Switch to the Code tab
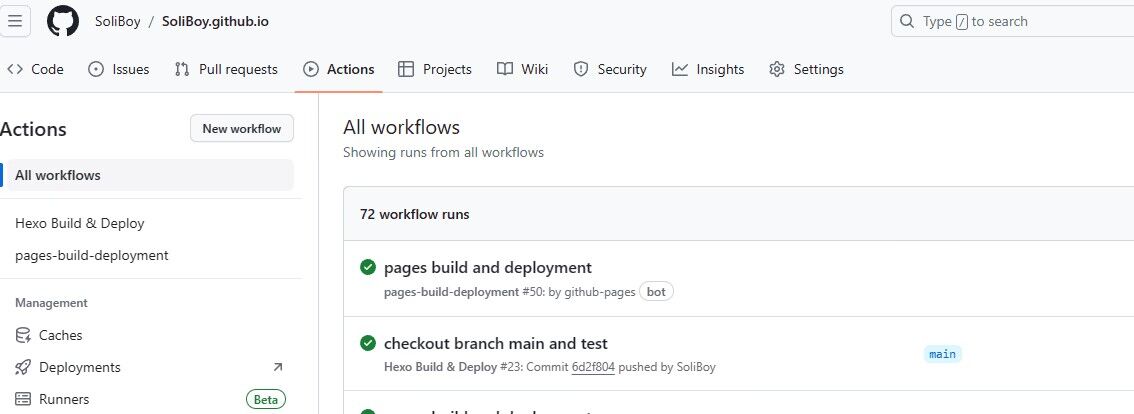 click(35, 69)
